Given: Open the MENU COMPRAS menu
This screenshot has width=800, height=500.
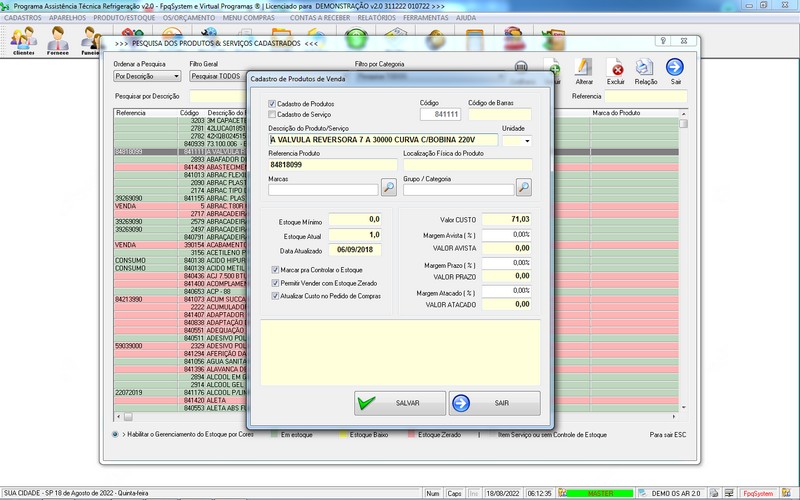Looking at the screenshot, I should point(249,17).
